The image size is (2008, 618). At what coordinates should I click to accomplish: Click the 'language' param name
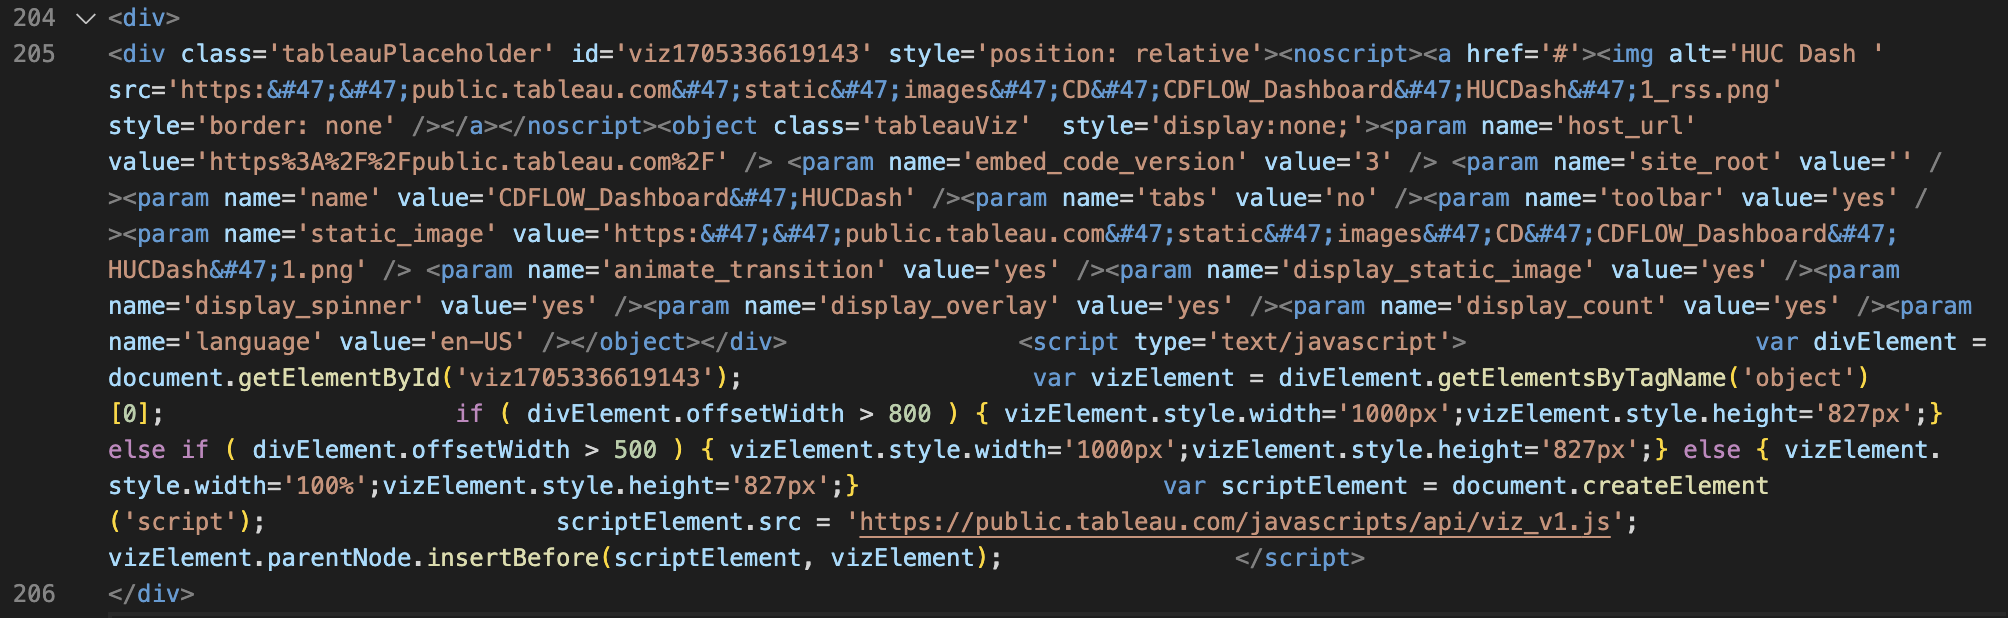click(x=253, y=342)
